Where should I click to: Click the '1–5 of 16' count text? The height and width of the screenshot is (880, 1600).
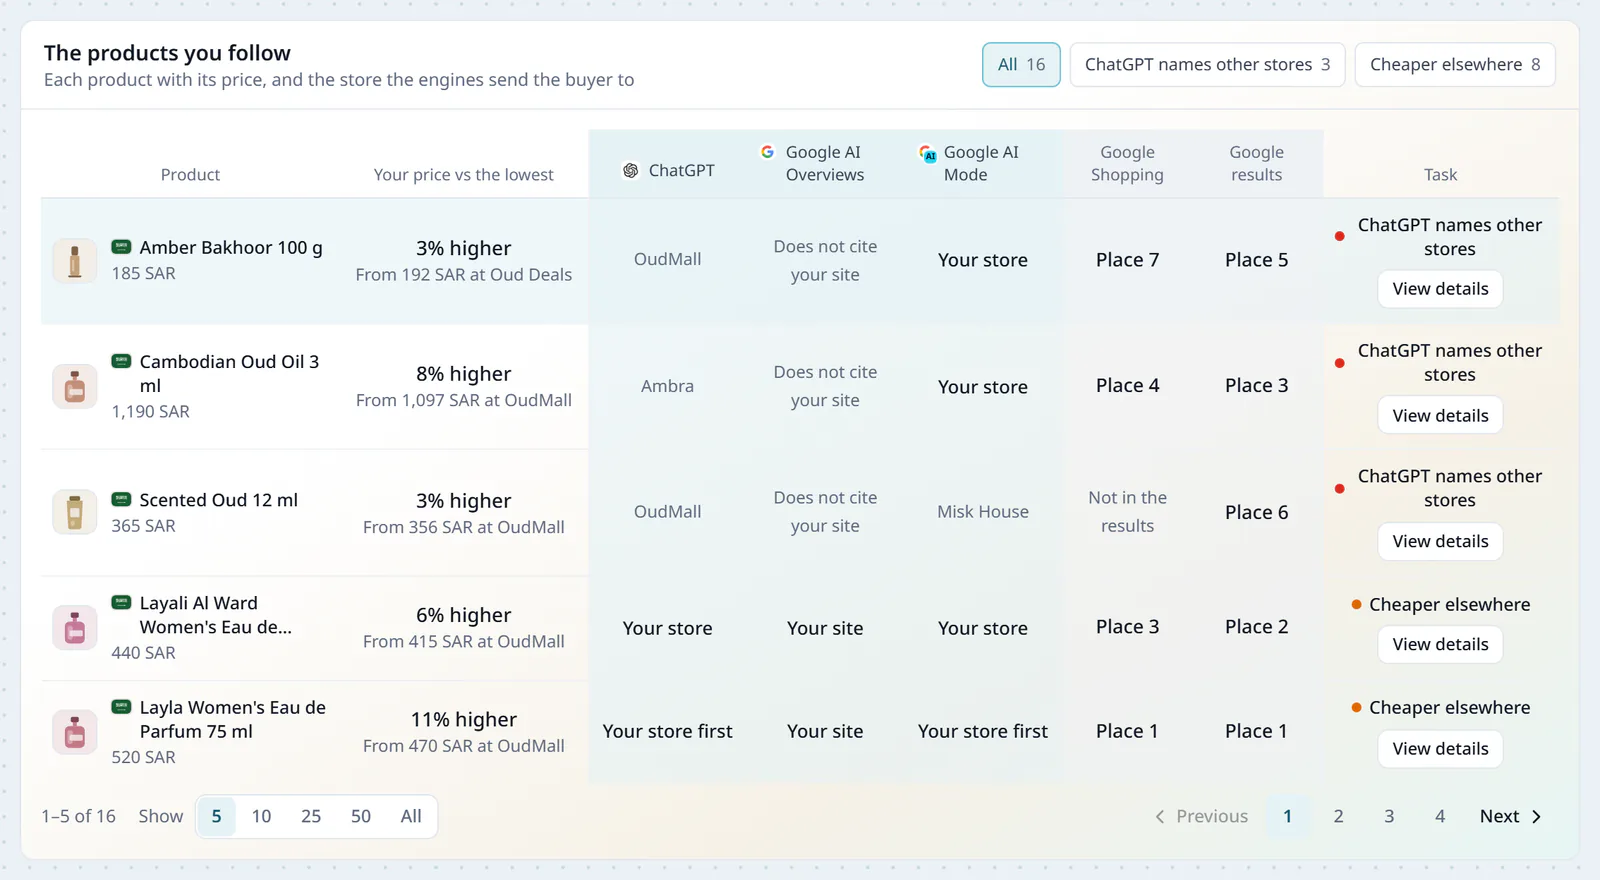[x=78, y=817]
